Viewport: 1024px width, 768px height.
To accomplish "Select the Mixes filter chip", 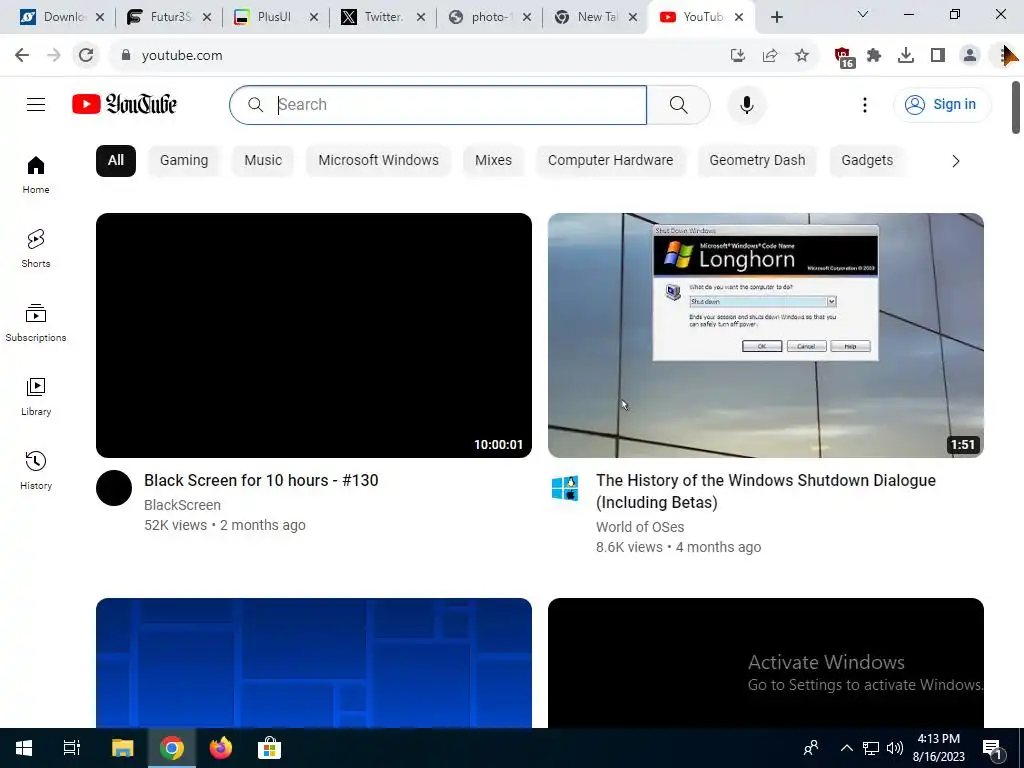I will pos(494,161).
